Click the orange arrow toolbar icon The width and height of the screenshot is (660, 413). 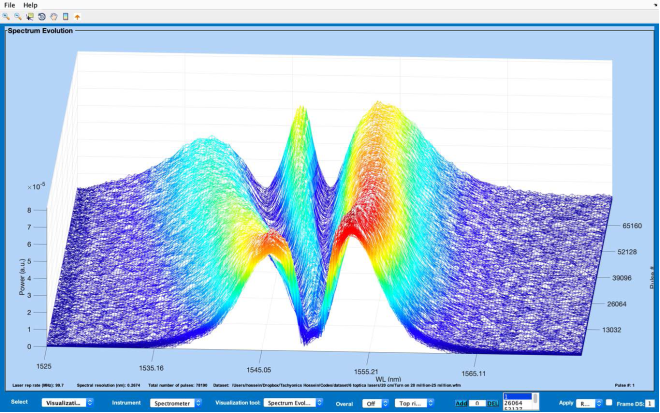pyautogui.click(x=78, y=17)
